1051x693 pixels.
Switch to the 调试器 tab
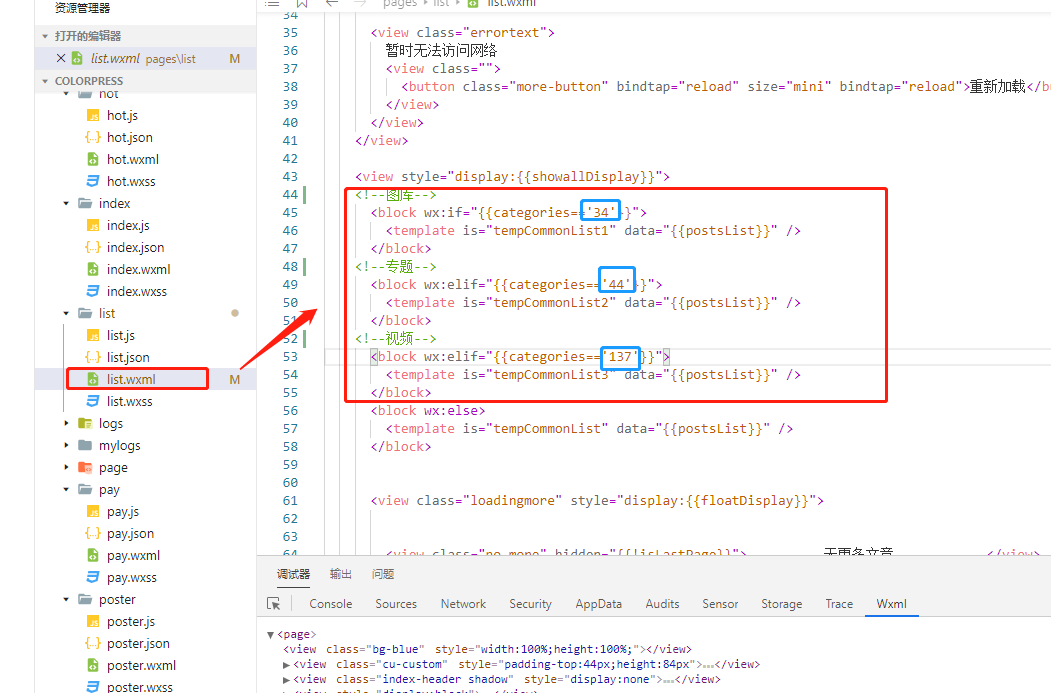click(294, 574)
